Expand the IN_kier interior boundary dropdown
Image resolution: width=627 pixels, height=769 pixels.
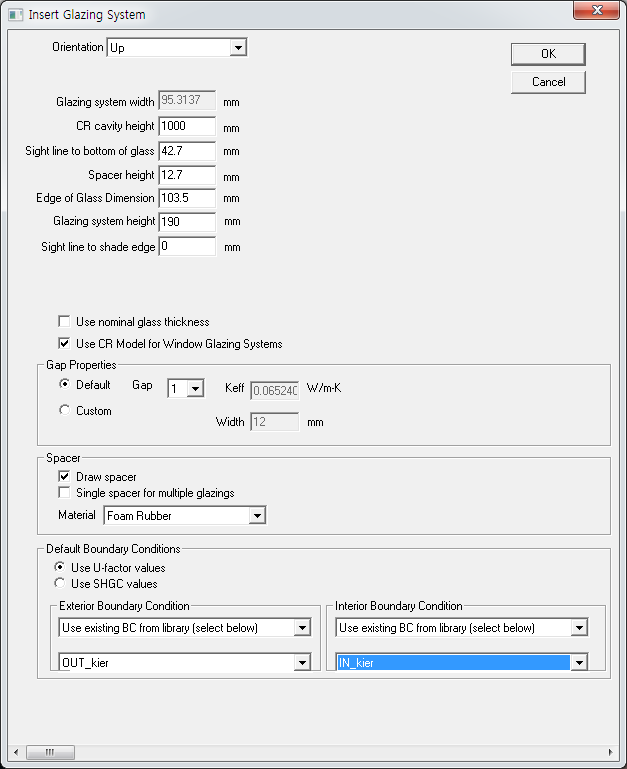coord(578,663)
